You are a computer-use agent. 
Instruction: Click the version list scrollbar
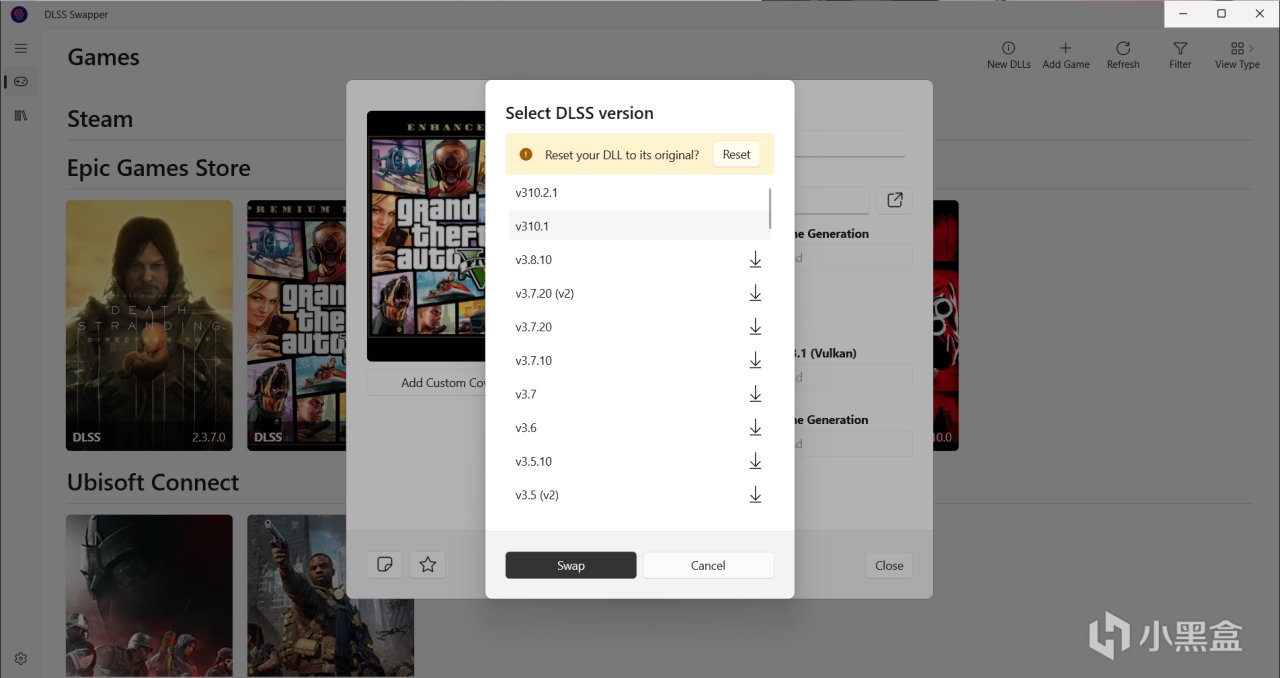tap(770, 208)
